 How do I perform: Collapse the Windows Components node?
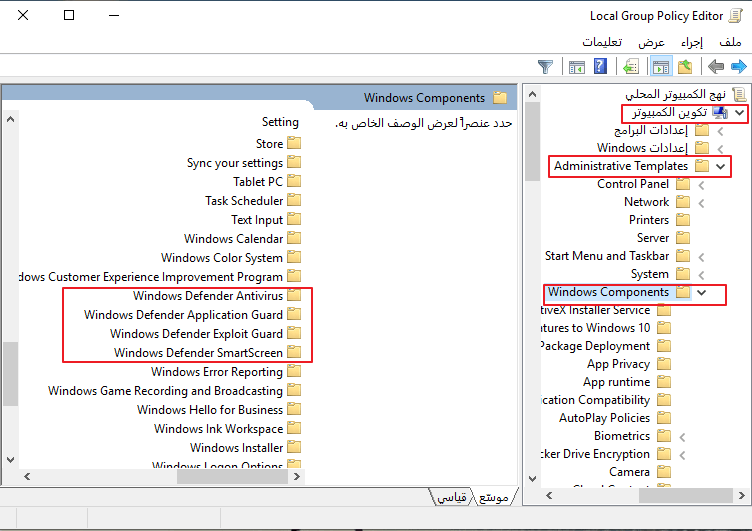tap(702, 292)
